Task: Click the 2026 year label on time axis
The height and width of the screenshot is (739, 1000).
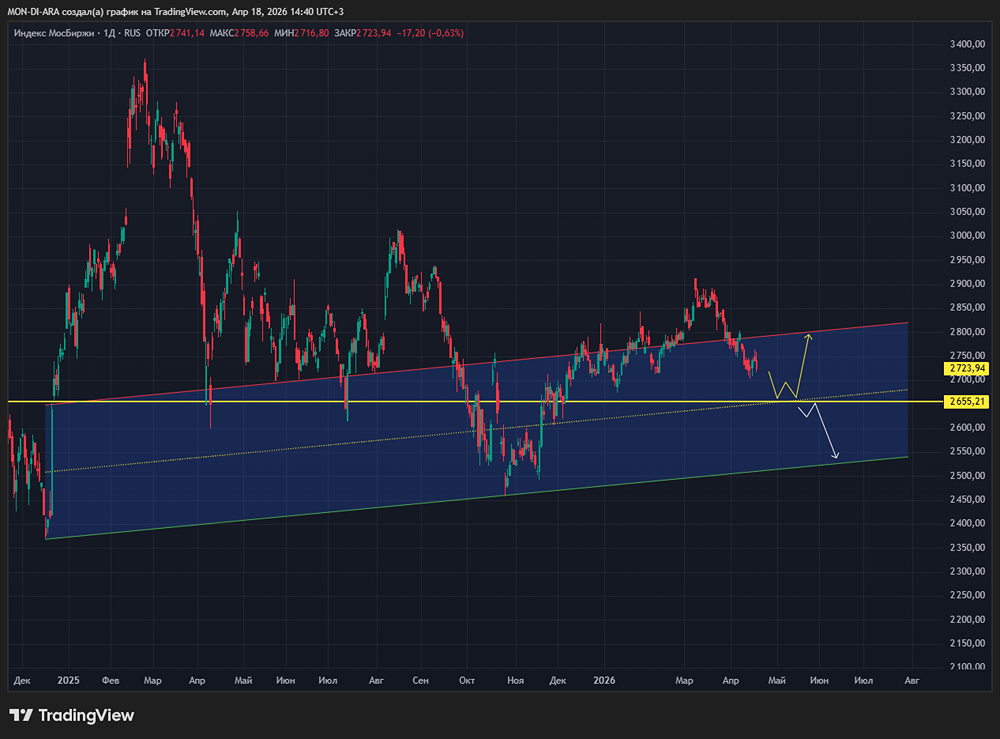Action: pyautogui.click(x=604, y=680)
